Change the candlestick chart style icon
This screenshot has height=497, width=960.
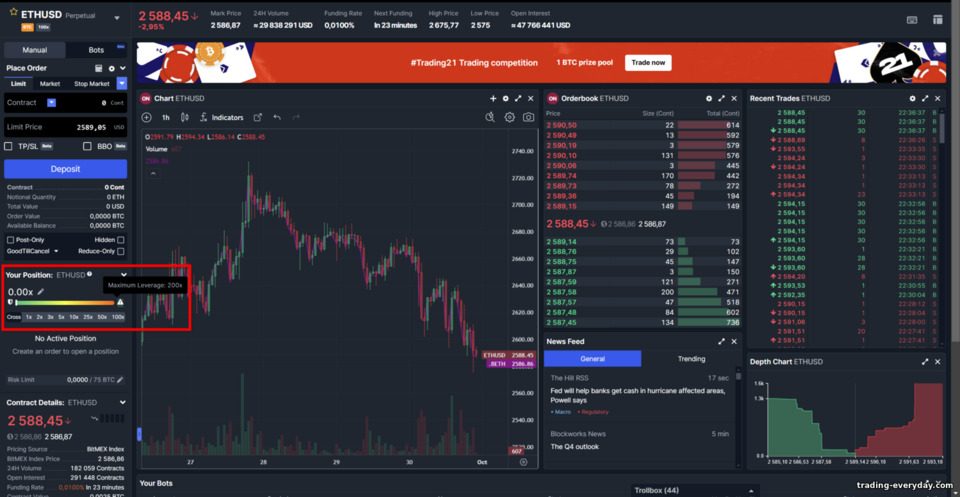[184, 118]
